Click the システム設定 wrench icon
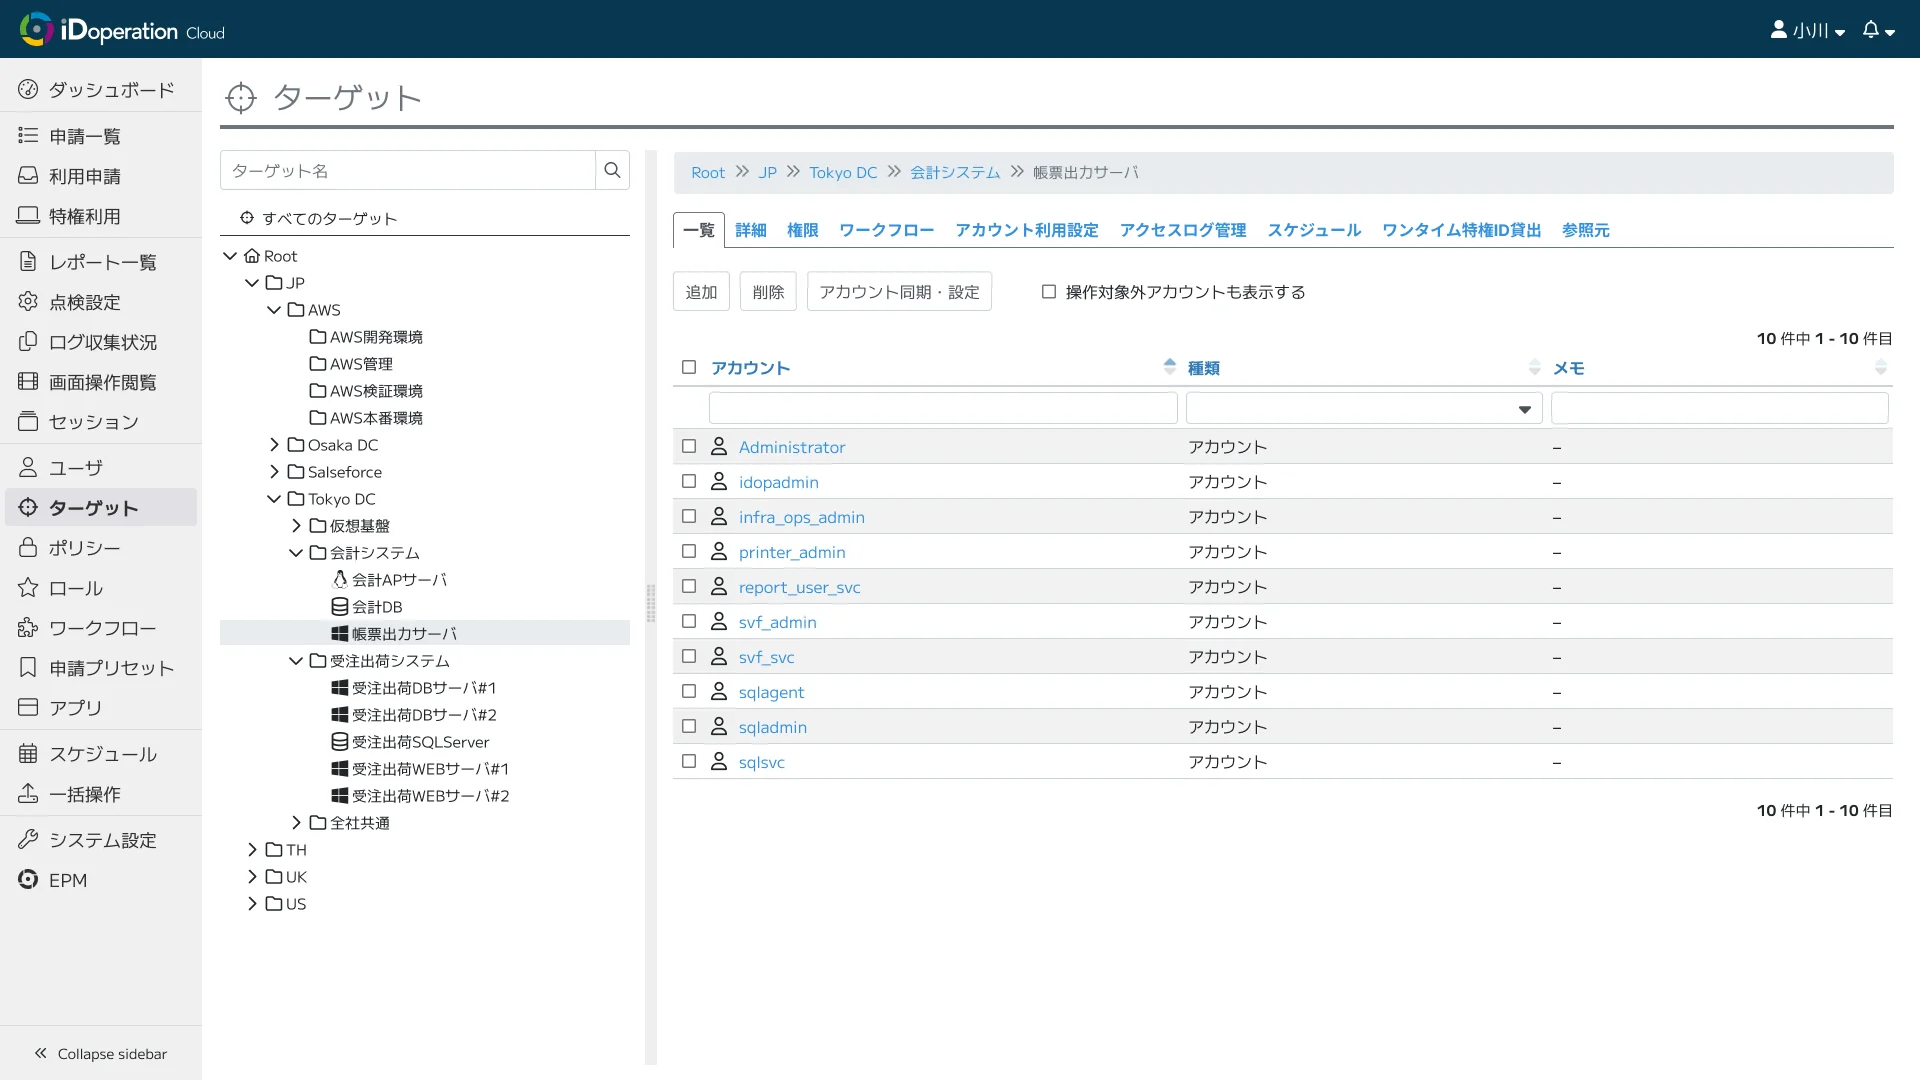Screen dimensions: 1920x1080 [x=28, y=840]
